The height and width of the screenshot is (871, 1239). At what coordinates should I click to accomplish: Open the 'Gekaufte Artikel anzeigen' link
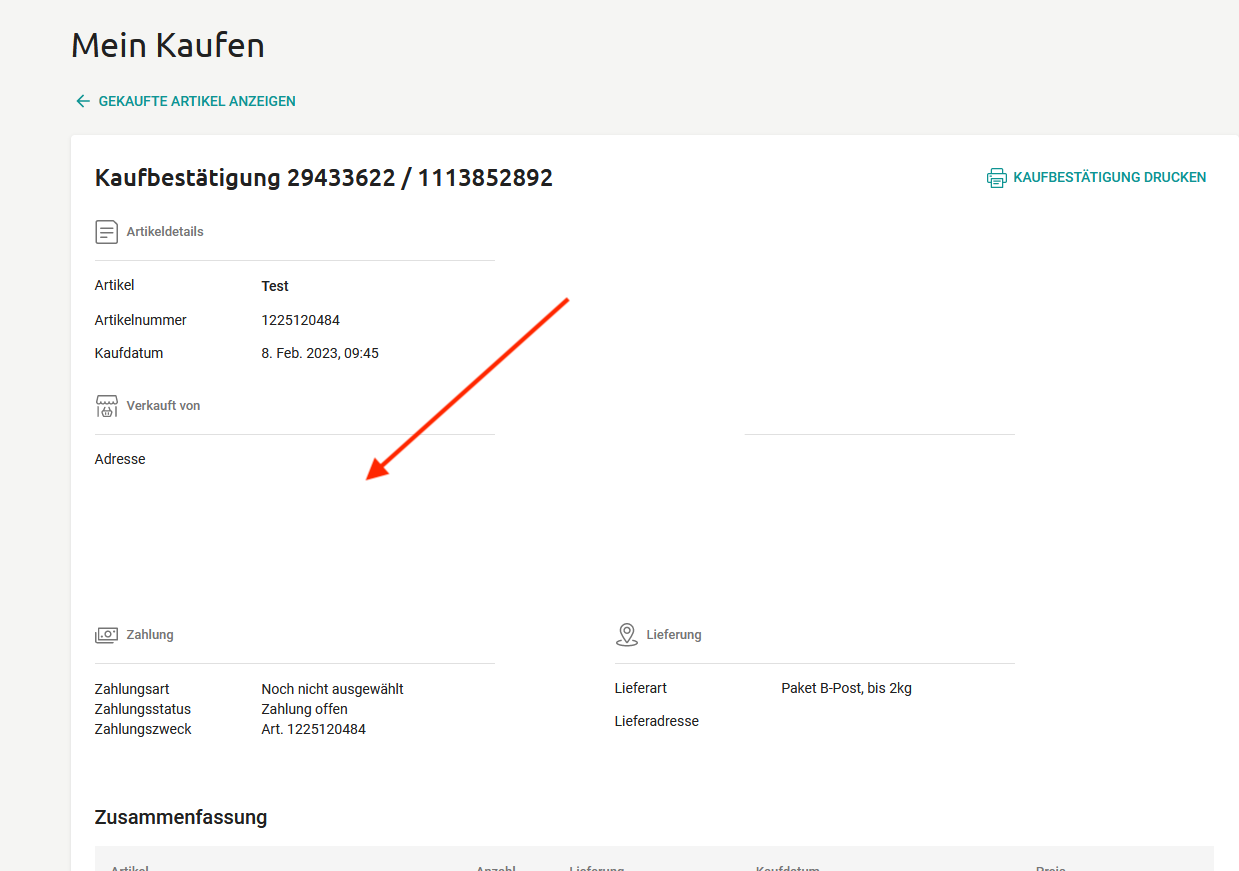point(196,101)
